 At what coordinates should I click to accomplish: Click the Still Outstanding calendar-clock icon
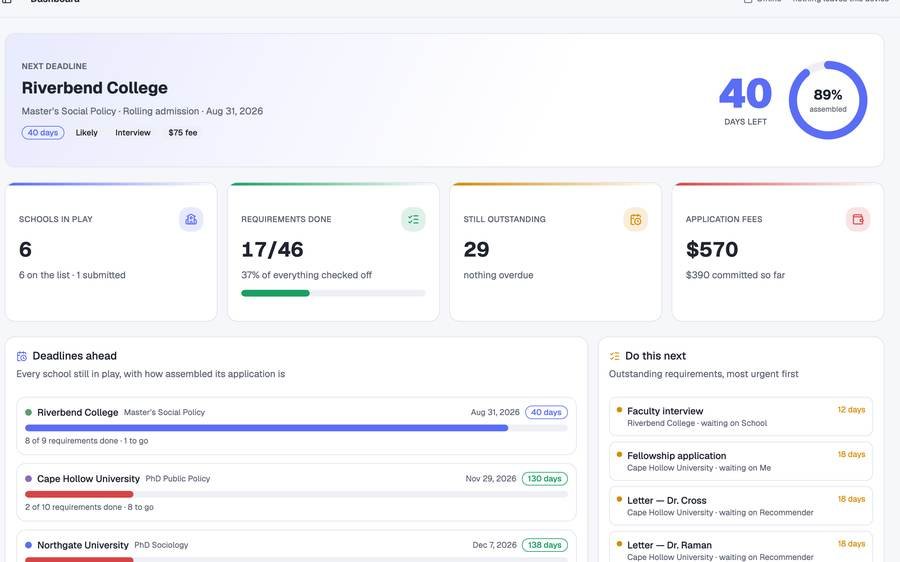click(x=635, y=219)
